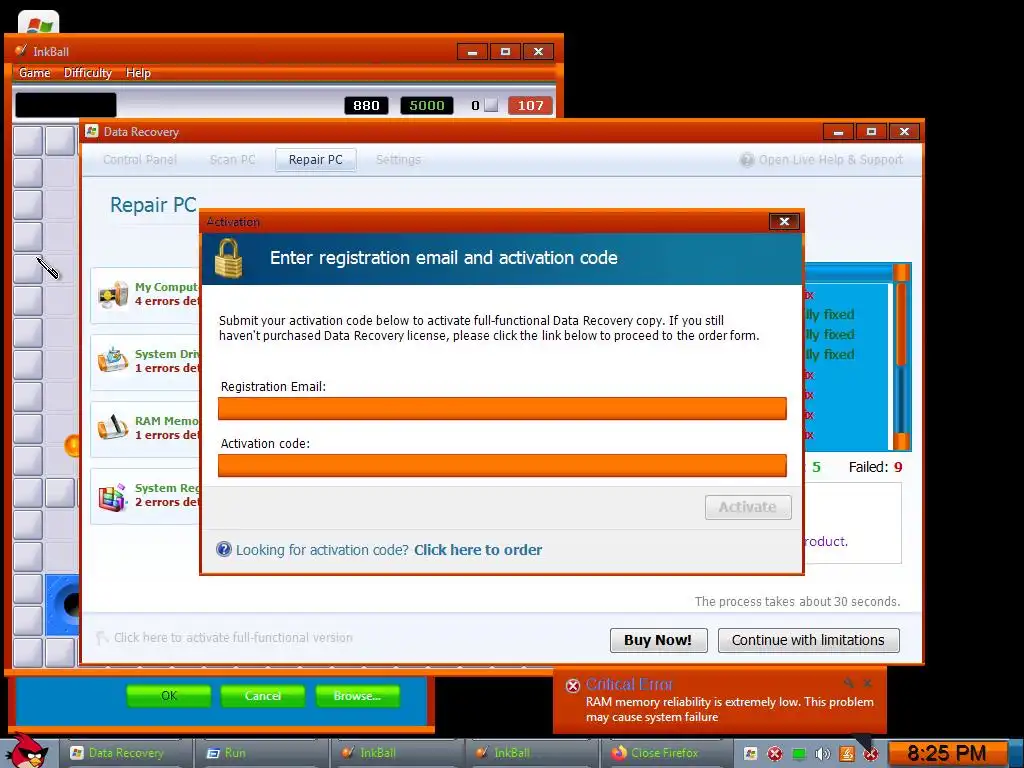This screenshot has width=1024, height=768.
Task: Click the InkBall 5000 counter
Action: coord(426,105)
